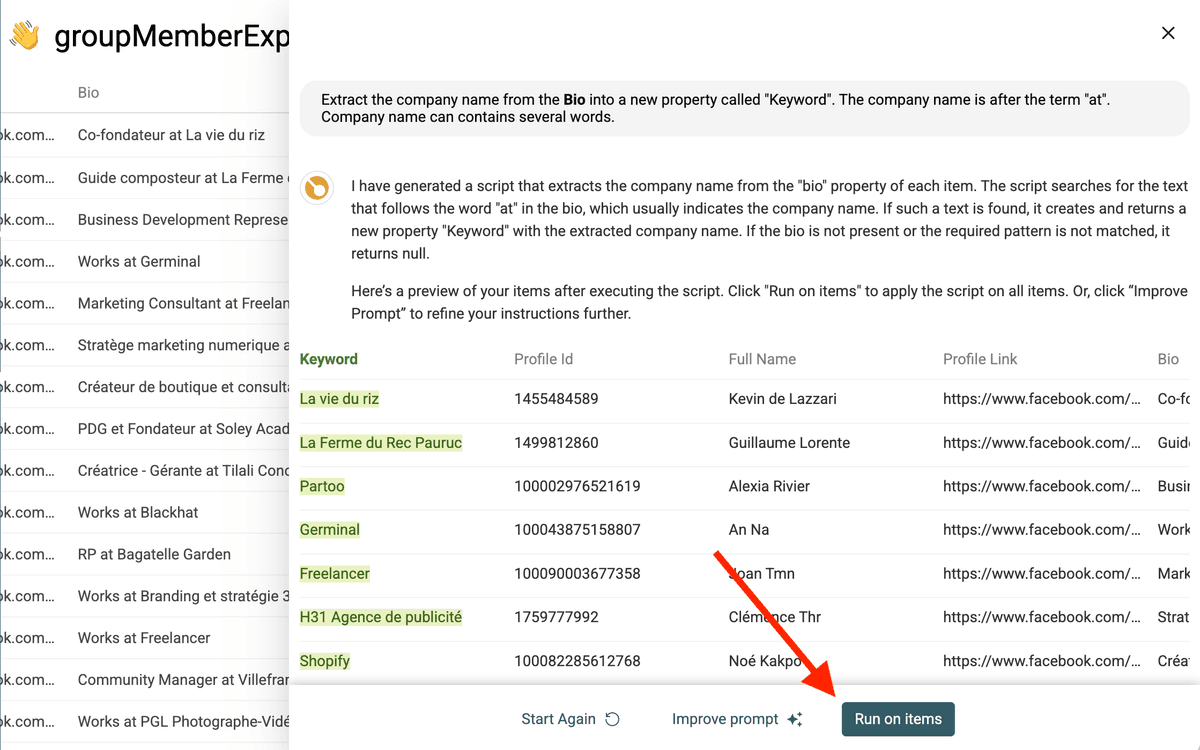Close the AI script panel

pos(1168,33)
